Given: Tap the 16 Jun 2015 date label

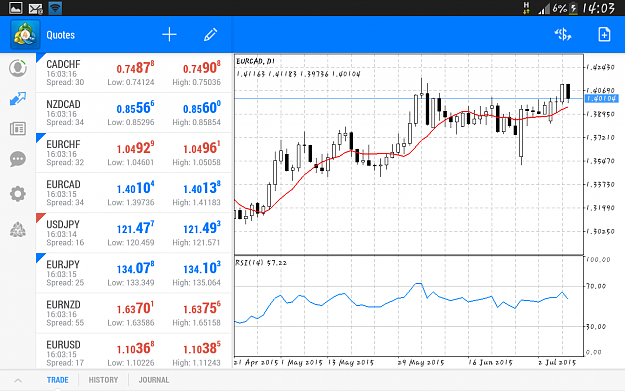Looking at the screenshot, I should tap(490, 362).
